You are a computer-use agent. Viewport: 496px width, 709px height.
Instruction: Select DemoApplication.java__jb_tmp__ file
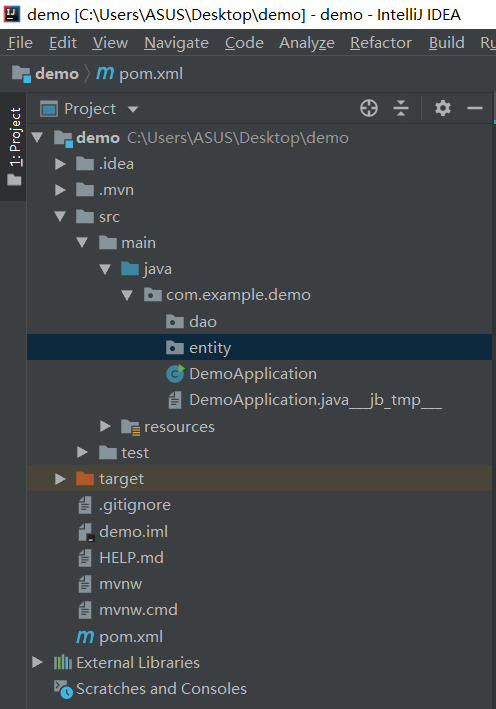pos(315,400)
